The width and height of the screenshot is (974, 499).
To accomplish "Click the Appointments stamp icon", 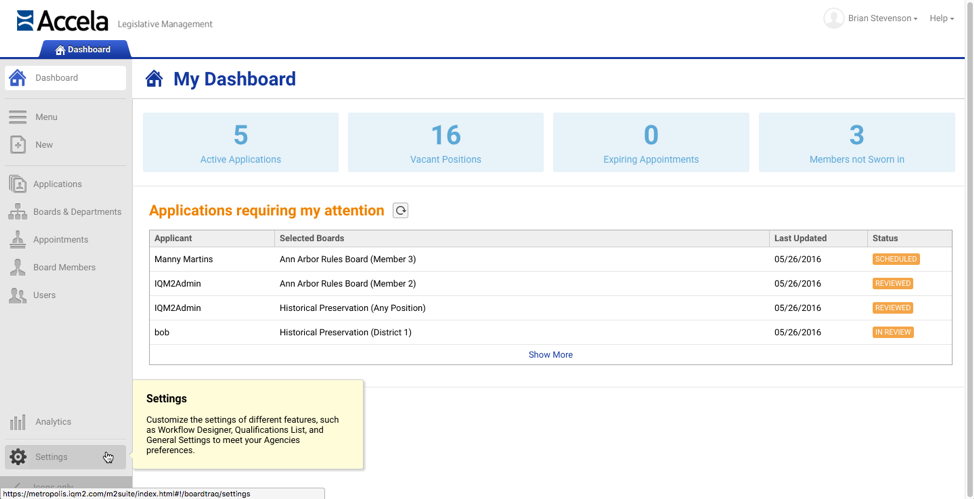I will (17, 240).
